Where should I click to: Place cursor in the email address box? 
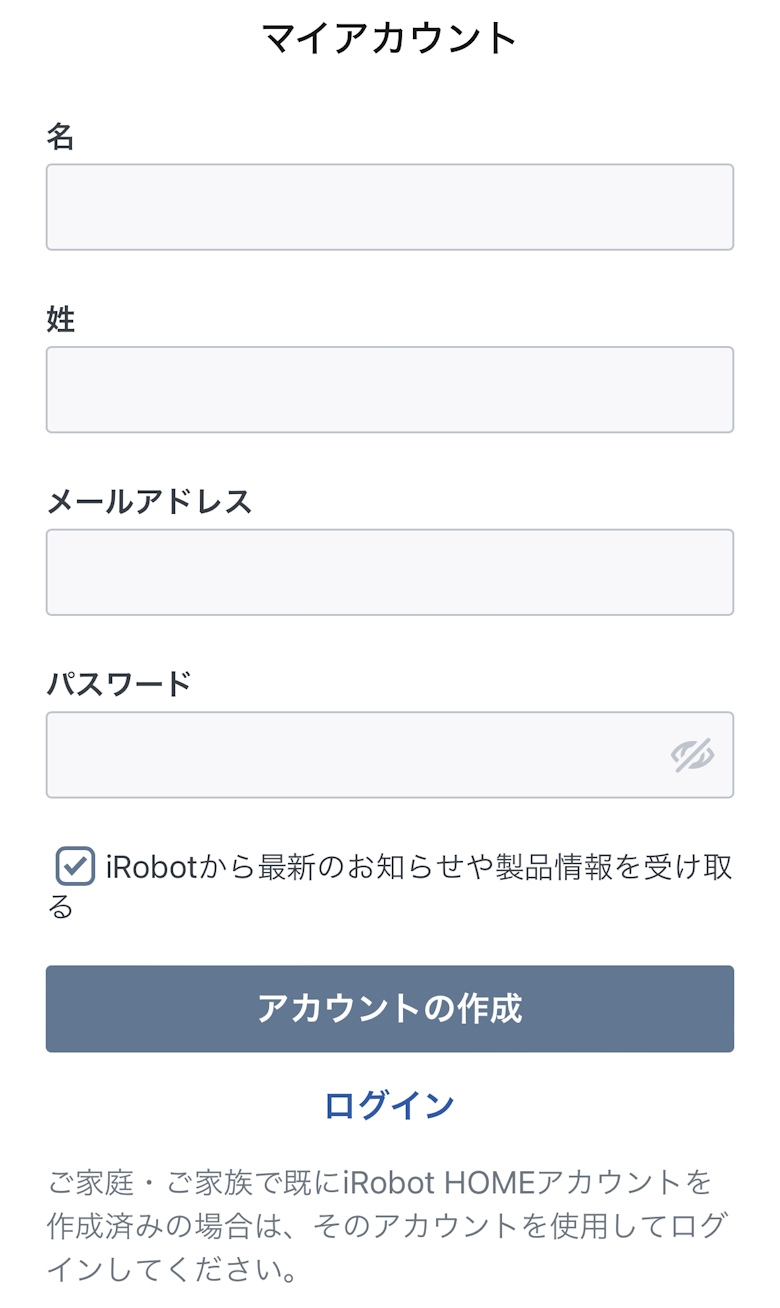[390, 572]
